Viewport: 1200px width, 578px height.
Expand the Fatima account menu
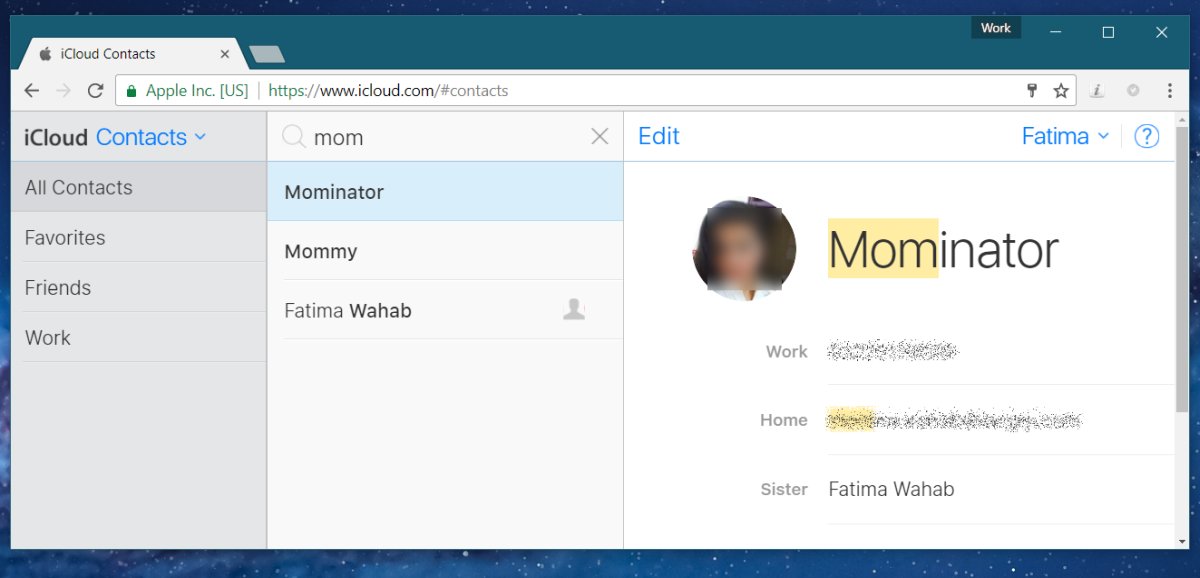click(1065, 137)
